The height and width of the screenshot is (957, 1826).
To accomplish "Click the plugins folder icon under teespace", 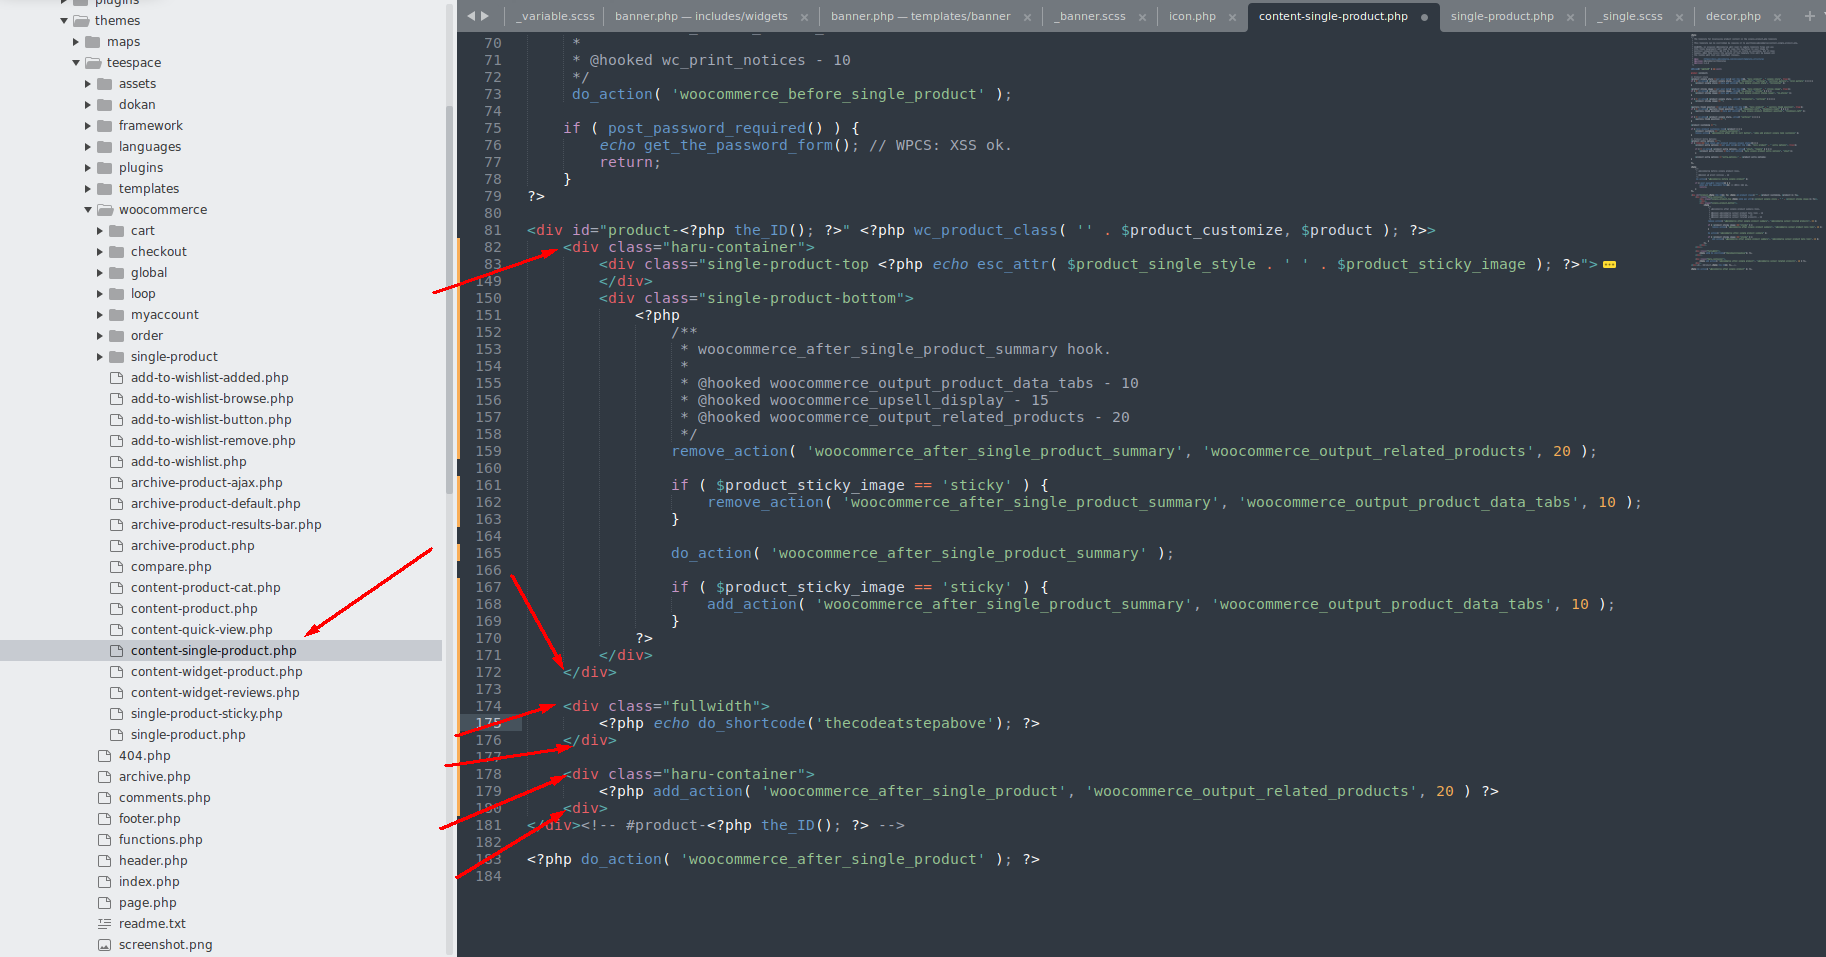I will (x=105, y=168).
